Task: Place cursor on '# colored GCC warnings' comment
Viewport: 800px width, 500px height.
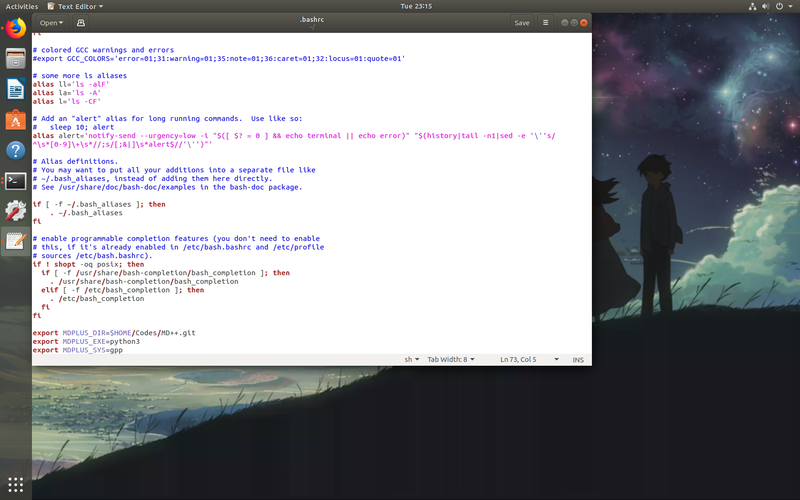Action: 103,50
